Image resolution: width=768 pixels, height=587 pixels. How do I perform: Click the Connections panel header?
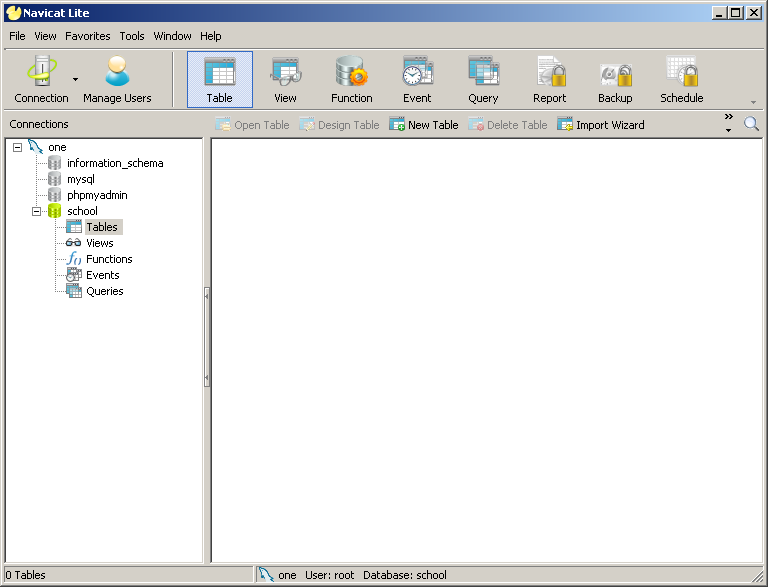tap(39, 124)
